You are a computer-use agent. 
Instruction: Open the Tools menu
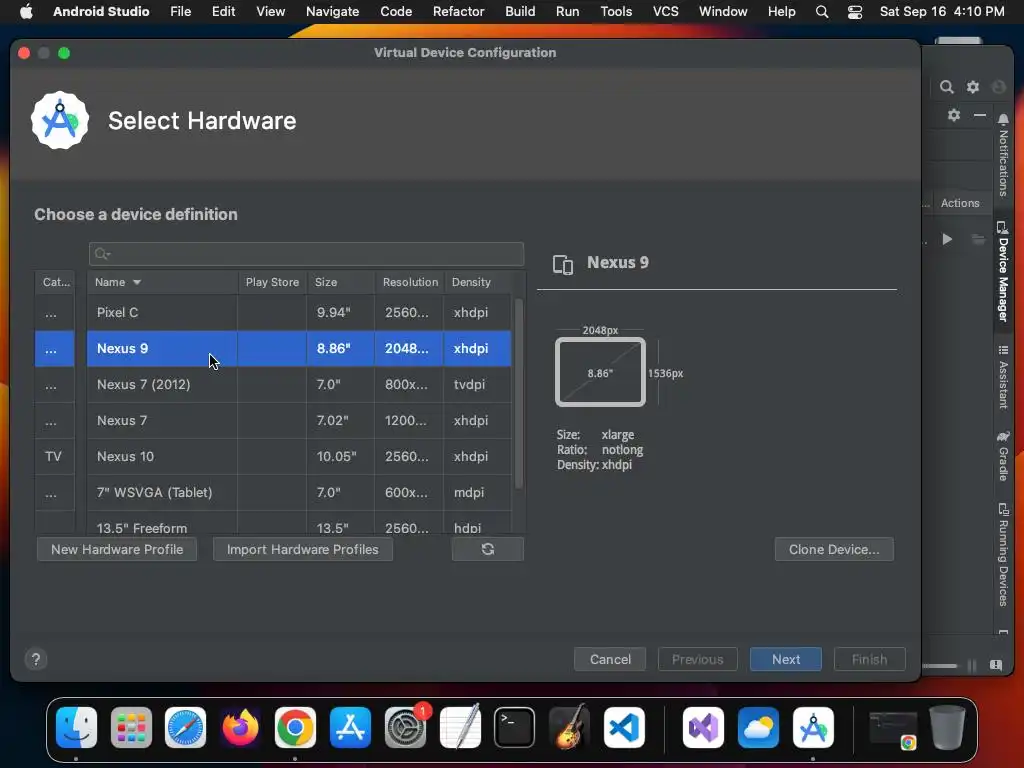point(616,12)
